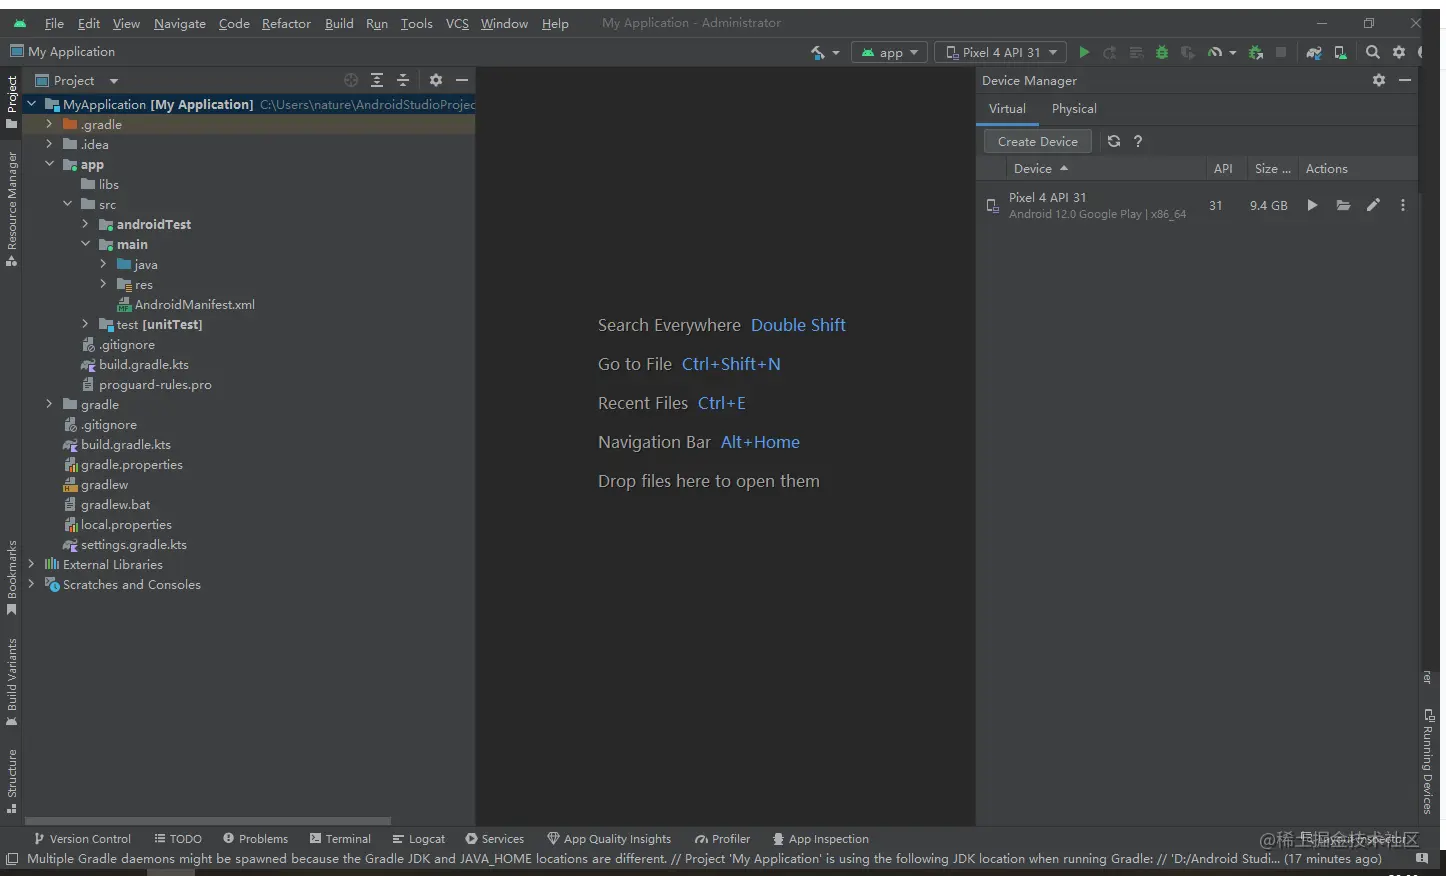Viewport: 1446px width, 876px height.
Task: Click the Project panel horizontal scrollbar
Action: 208,820
